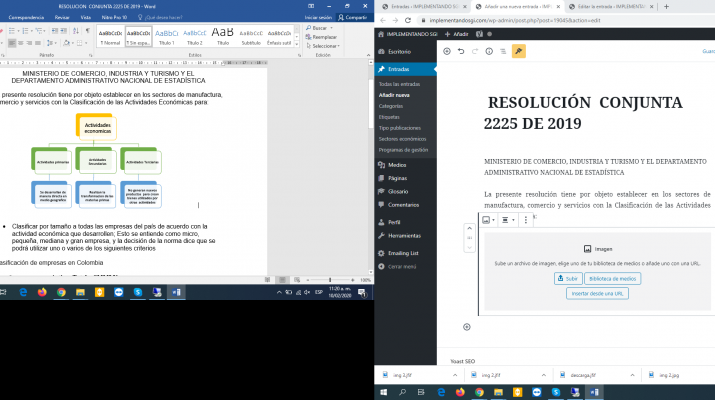The height and width of the screenshot is (400, 715).
Task: Open the block navigation list icon
Action: tap(503, 50)
